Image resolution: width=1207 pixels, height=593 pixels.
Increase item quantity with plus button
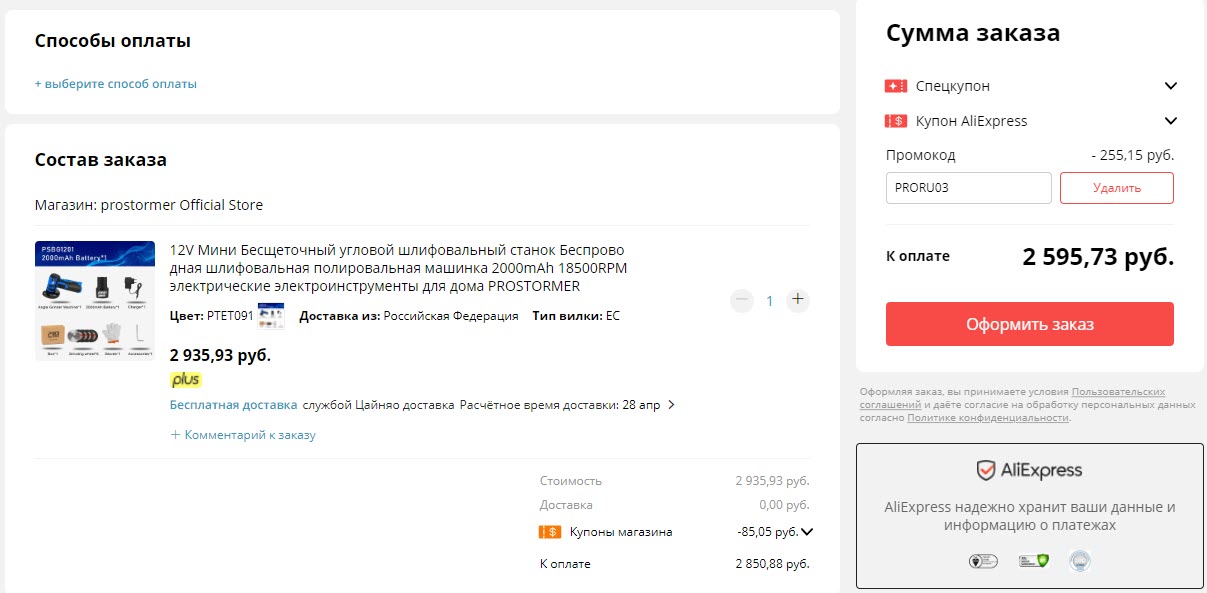(797, 299)
